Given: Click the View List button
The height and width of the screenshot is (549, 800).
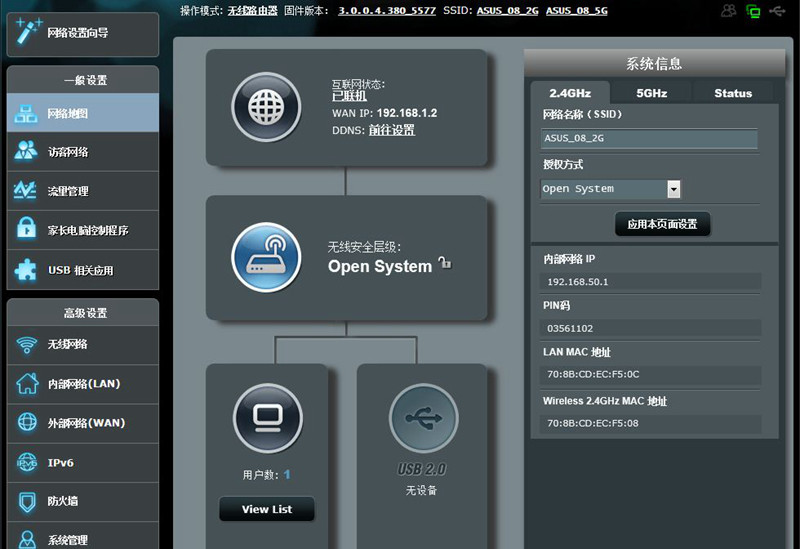Looking at the screenshot, I should (267, 509).
